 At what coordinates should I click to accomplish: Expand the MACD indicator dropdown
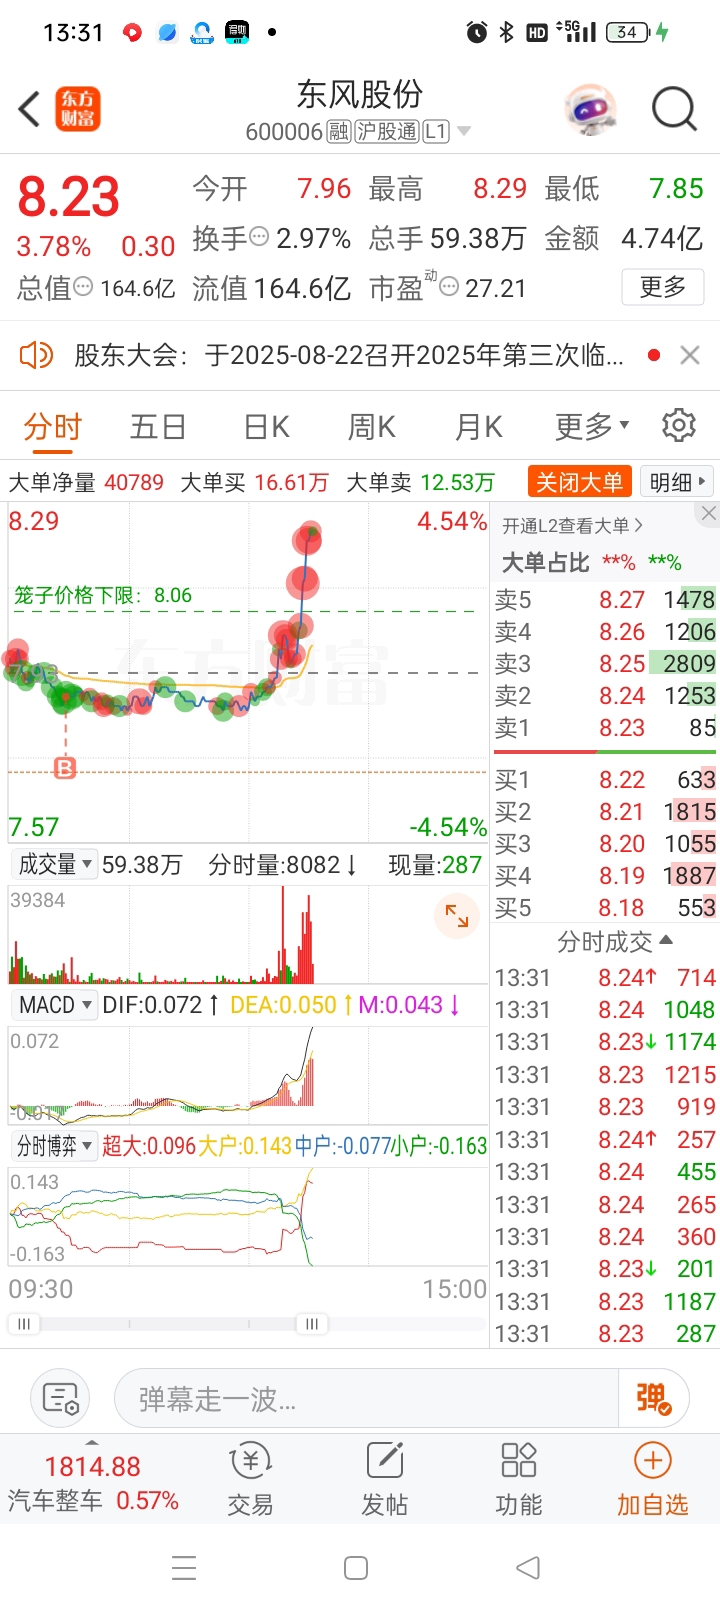(x=55, y=1004)
